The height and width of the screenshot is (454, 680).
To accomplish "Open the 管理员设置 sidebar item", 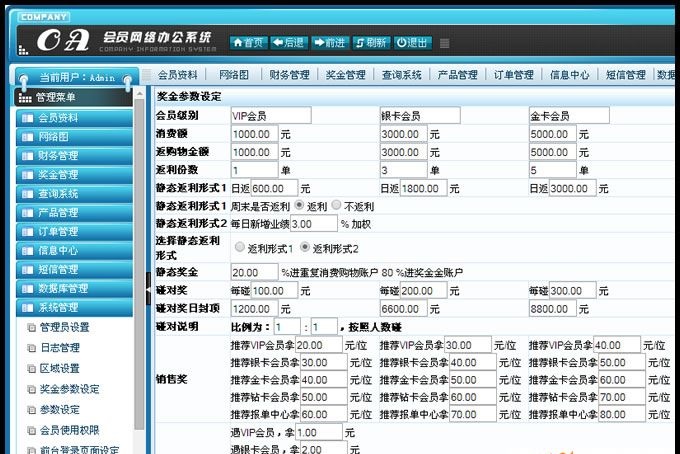I will click(64, 327).
